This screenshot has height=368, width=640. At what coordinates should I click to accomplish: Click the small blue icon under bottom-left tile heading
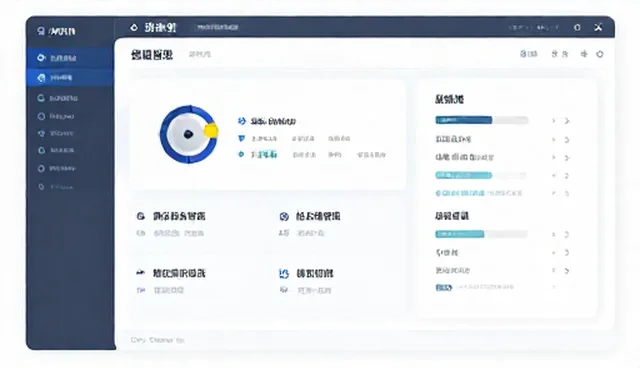pyautogui.click(x=141, y=290)
